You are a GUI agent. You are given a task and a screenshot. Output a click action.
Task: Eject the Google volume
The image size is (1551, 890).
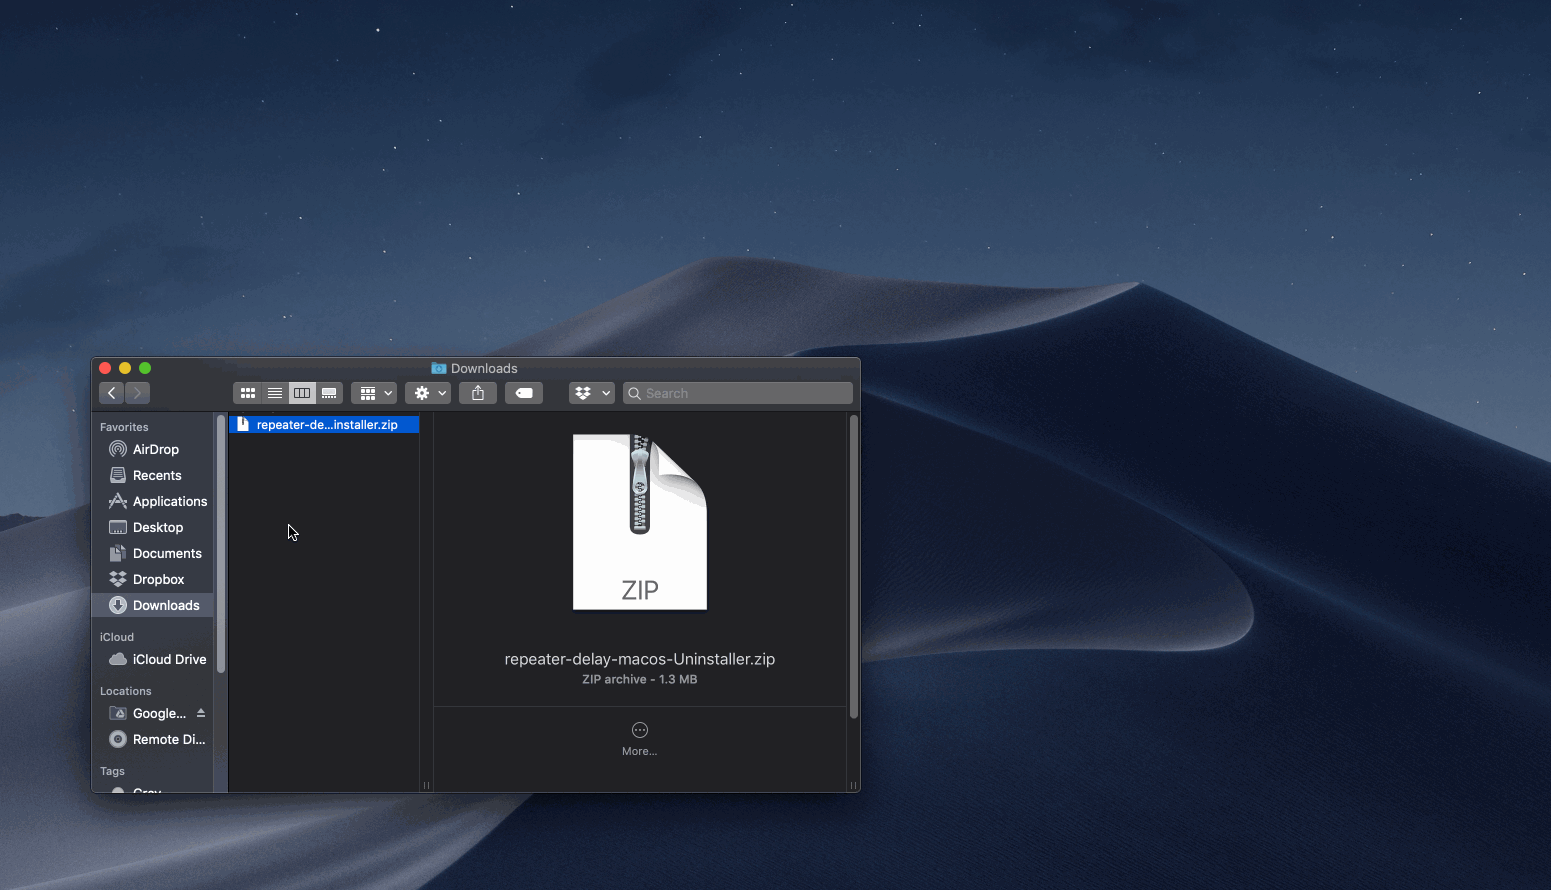point(201,713)
